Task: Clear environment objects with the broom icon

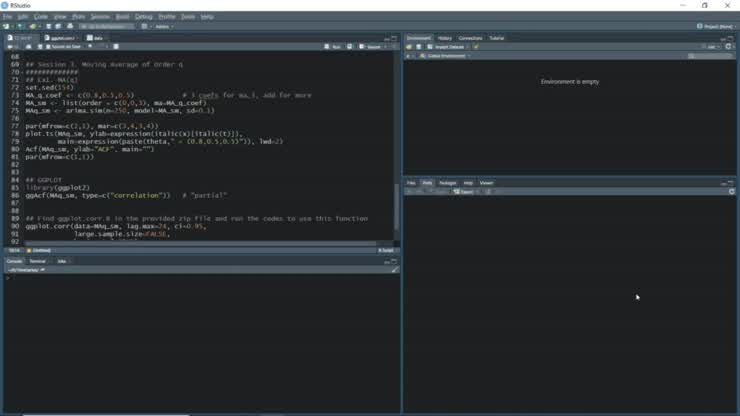Action: pos(476,47)
